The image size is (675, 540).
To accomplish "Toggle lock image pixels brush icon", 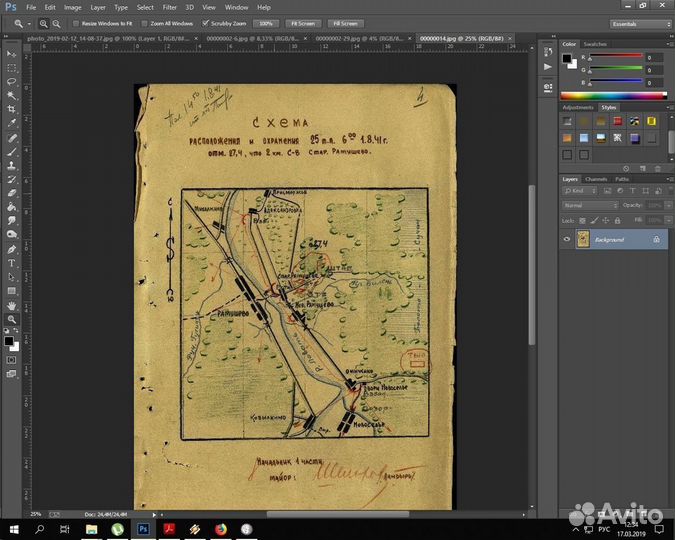I will pos(594,220).
